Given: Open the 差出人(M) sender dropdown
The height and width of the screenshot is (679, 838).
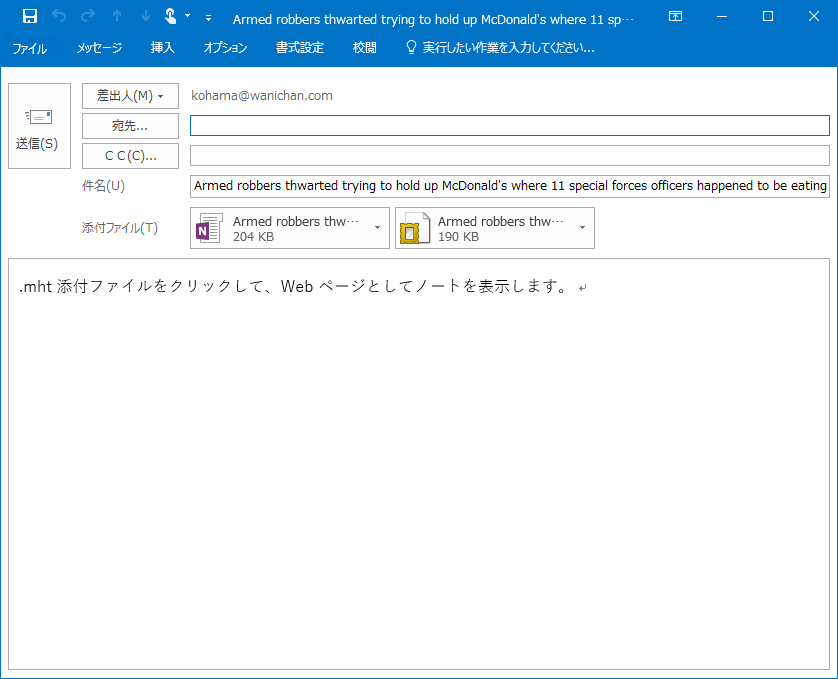Looking at the screenshot, I should [x=130, y=96].
